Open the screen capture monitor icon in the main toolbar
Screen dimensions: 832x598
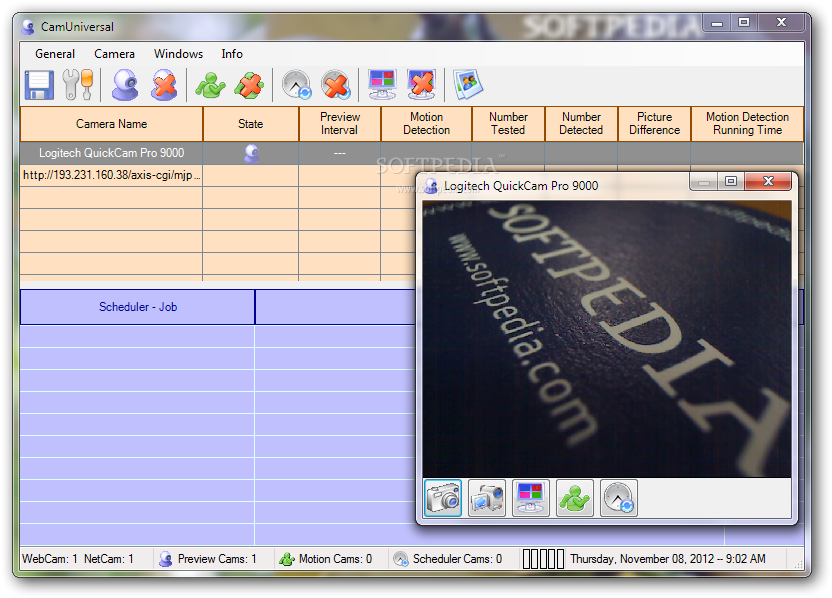382,85
